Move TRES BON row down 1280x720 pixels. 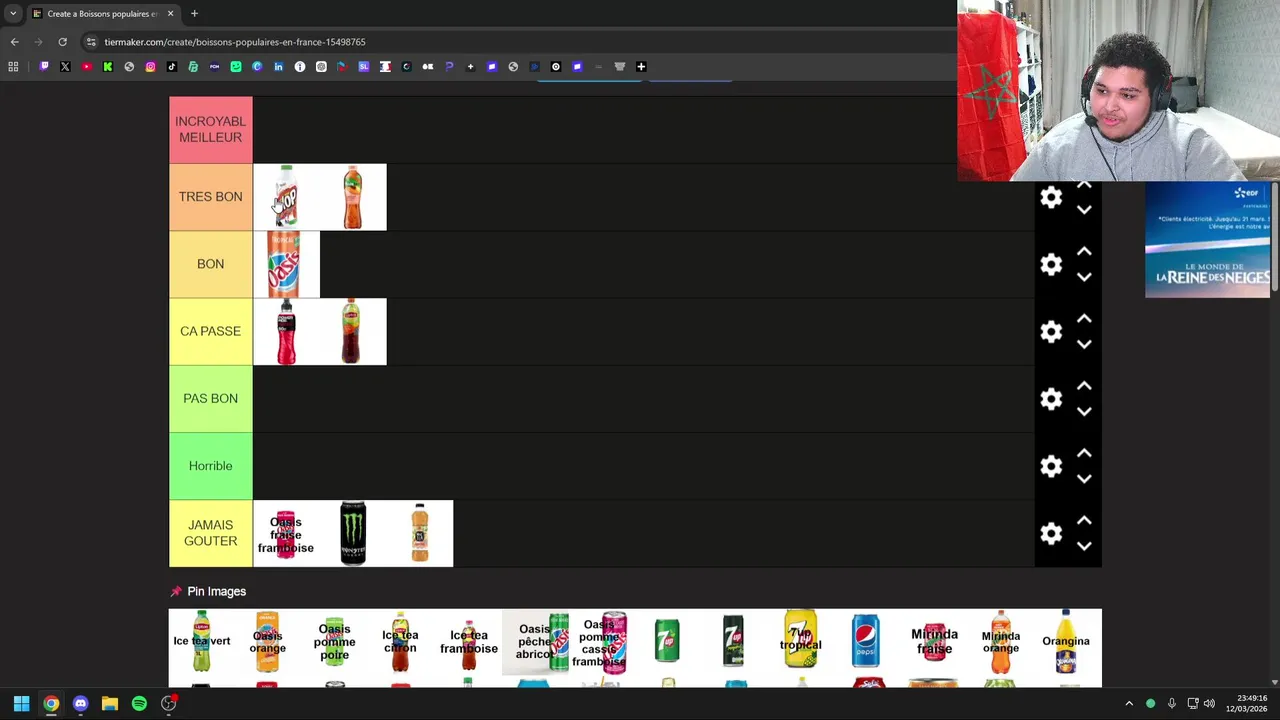click(1084, 210)
